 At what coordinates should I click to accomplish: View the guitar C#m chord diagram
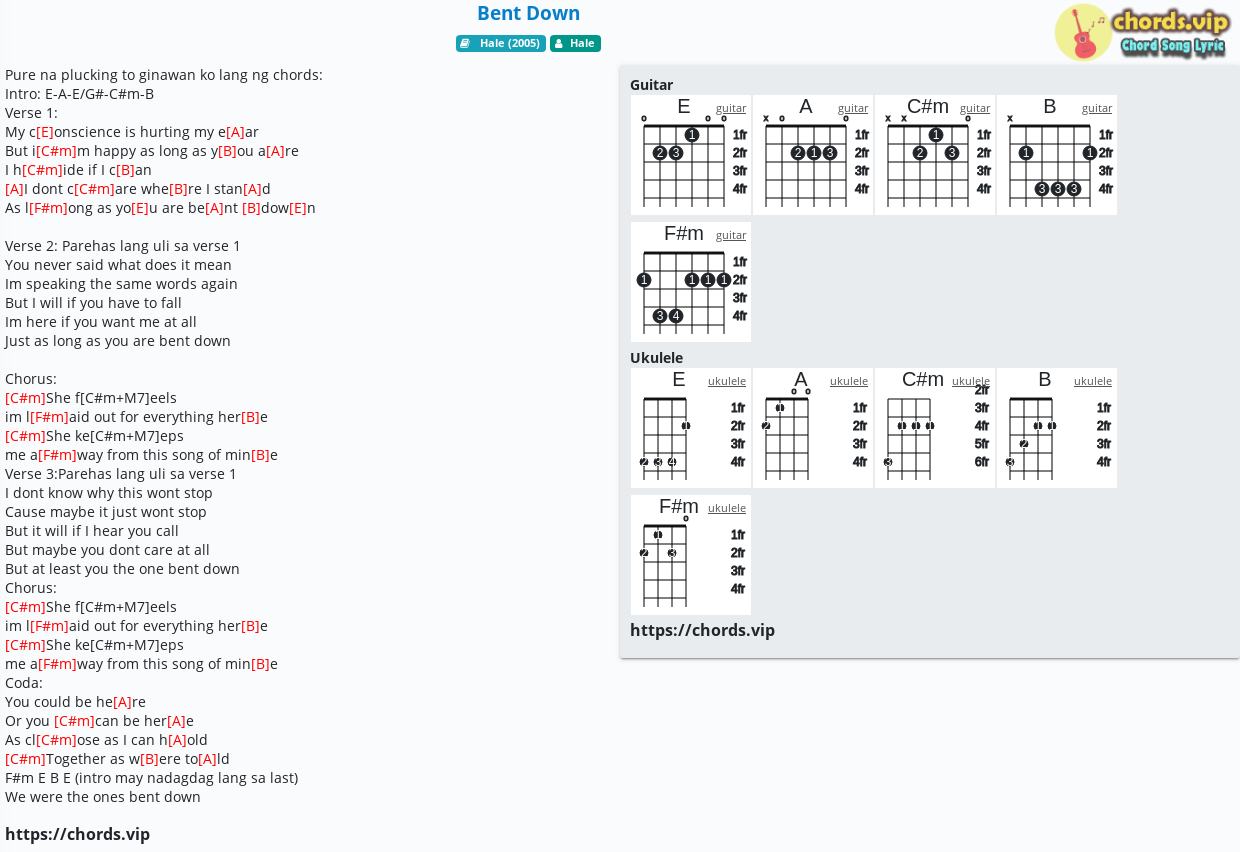pyautogui.click(x=935, y=155)
